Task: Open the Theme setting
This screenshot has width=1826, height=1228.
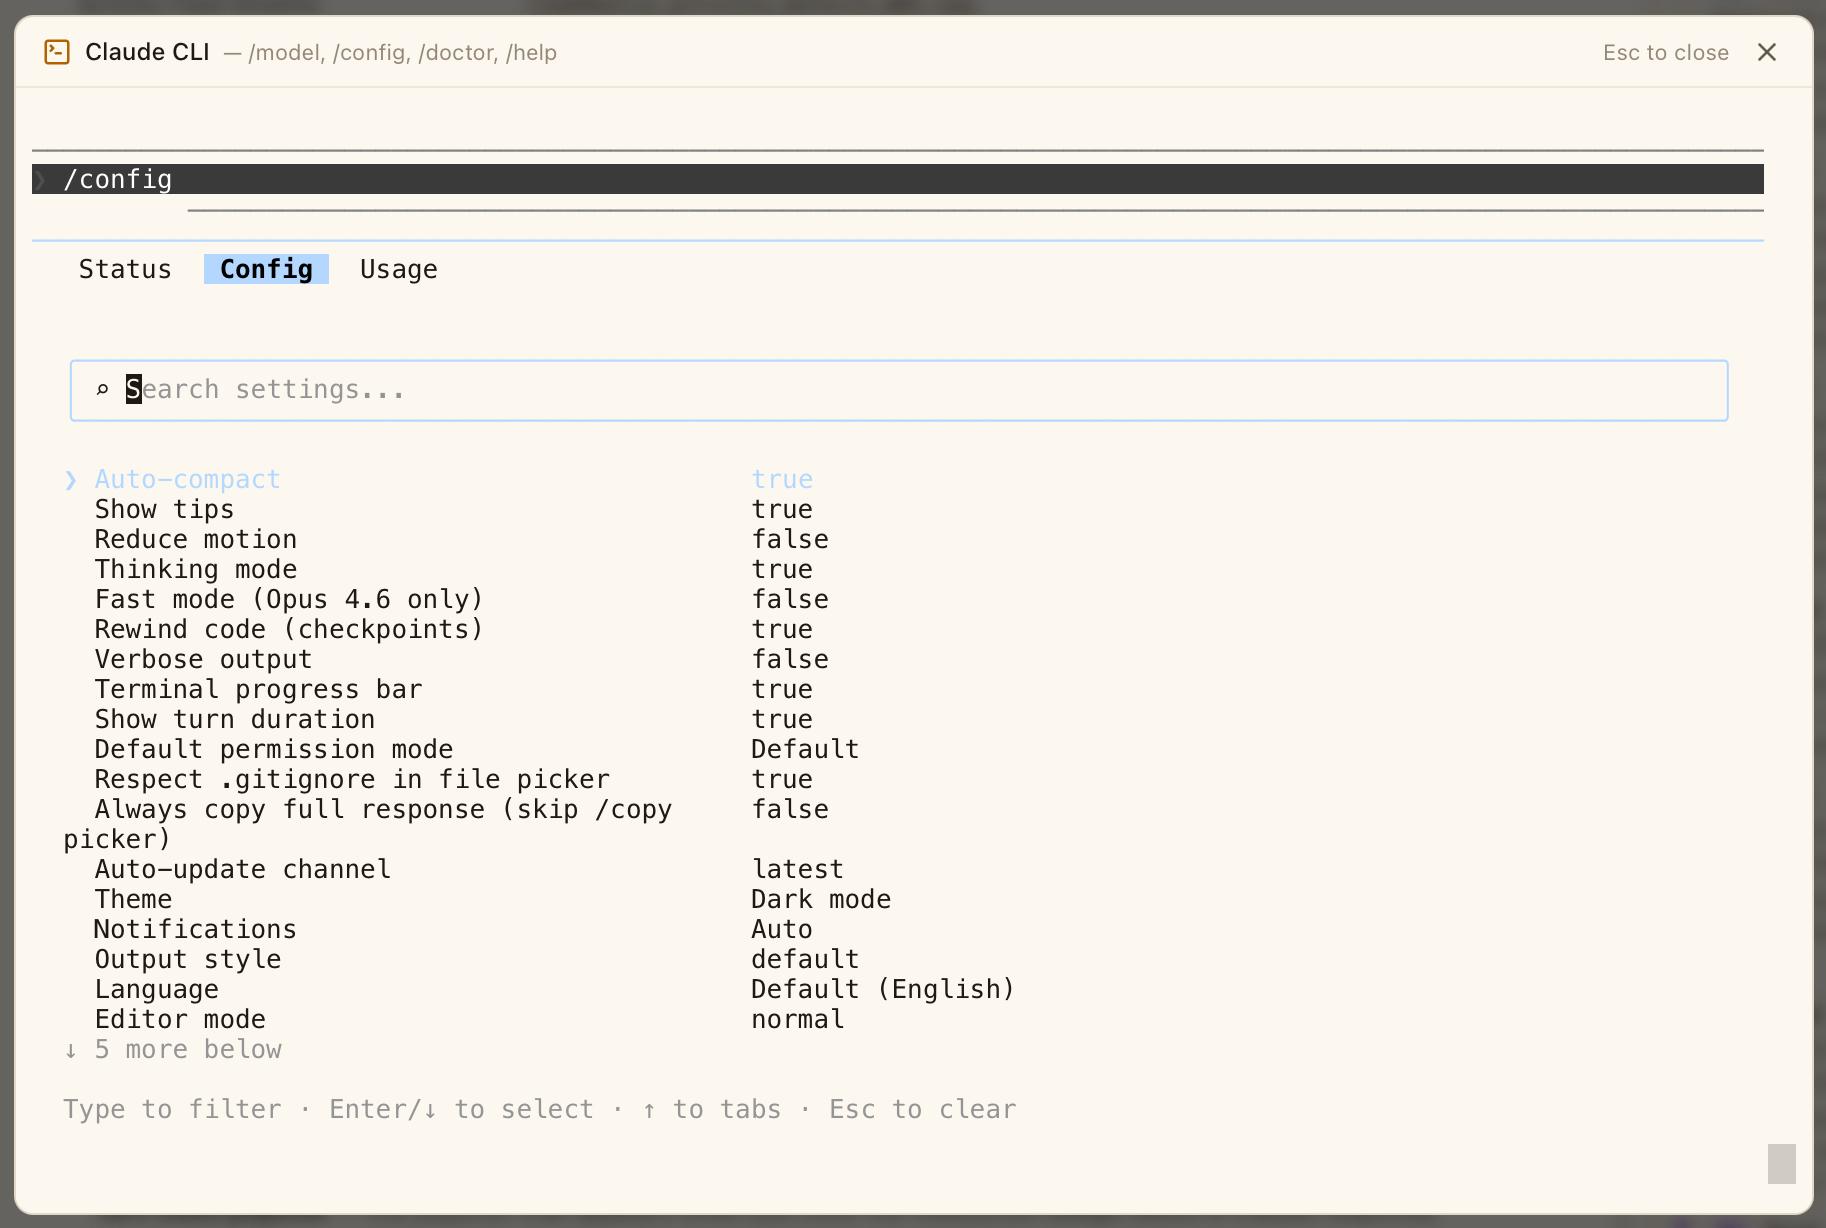Action: (x=492, y=900)
